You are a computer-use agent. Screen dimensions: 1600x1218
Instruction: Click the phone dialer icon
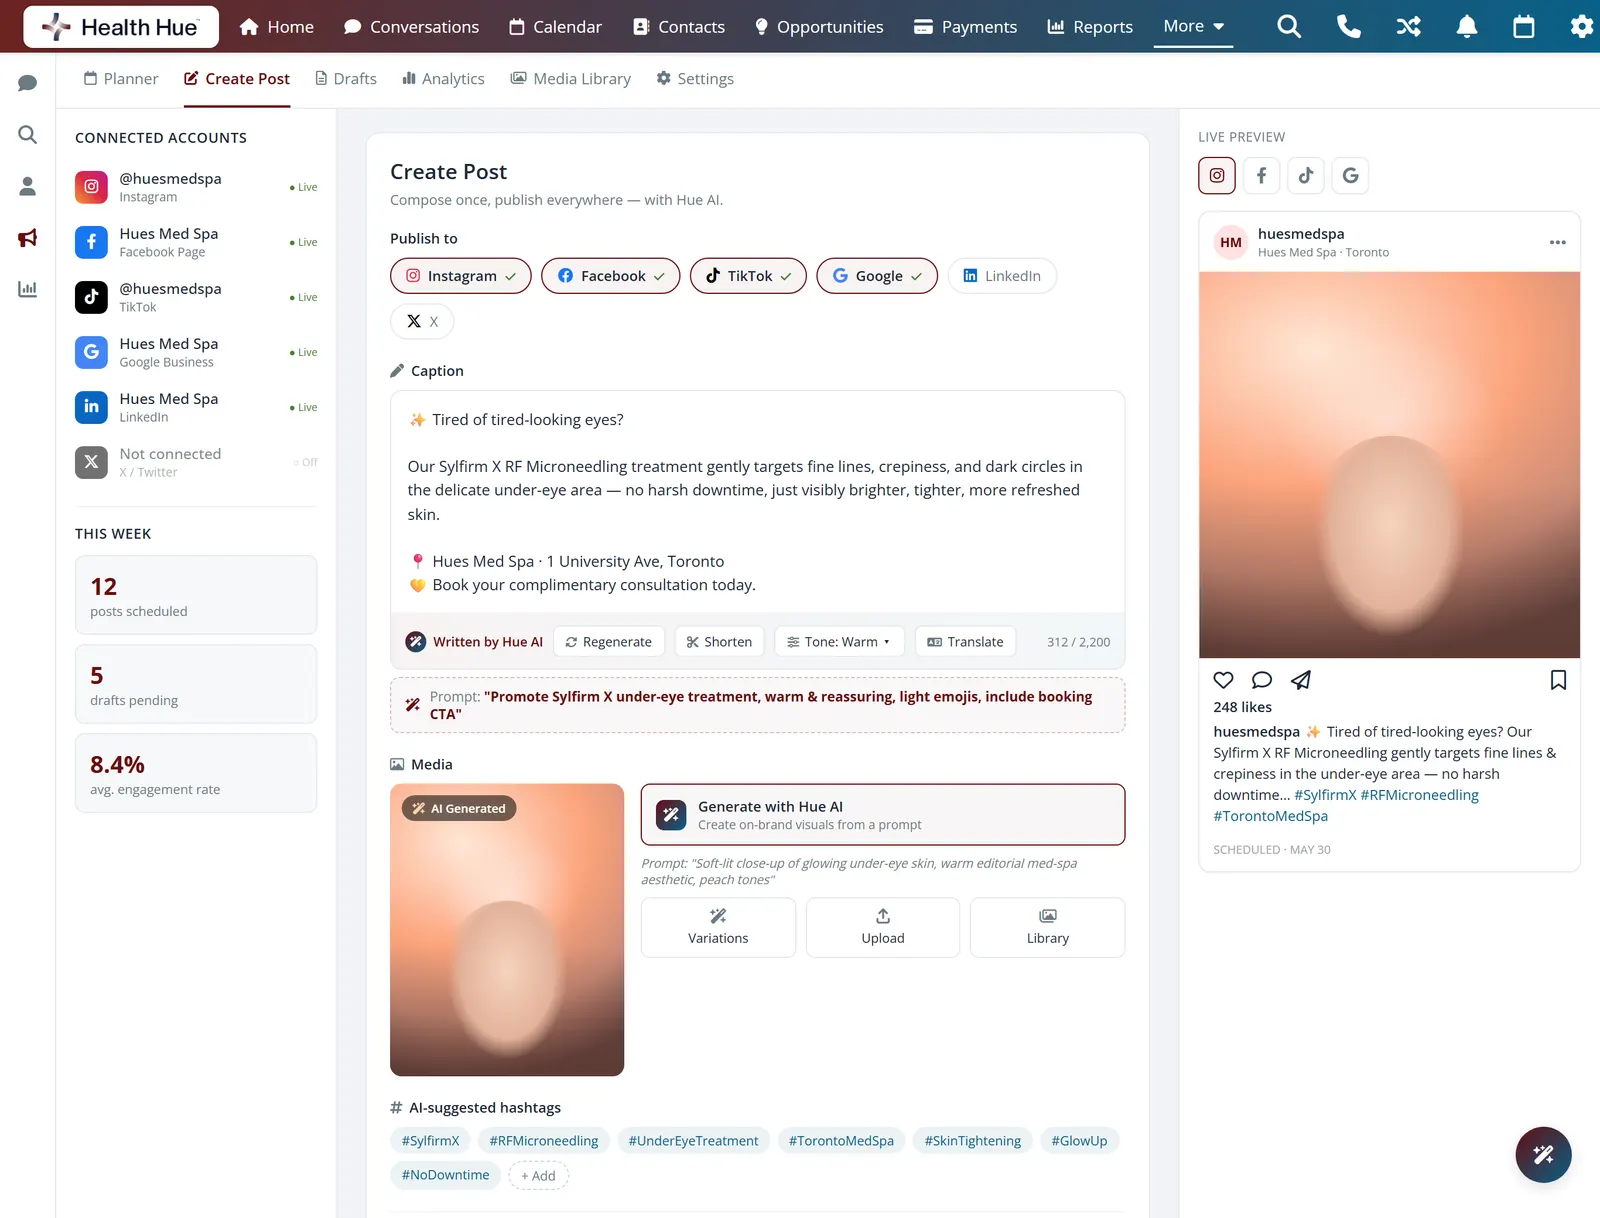point(1348,27)
